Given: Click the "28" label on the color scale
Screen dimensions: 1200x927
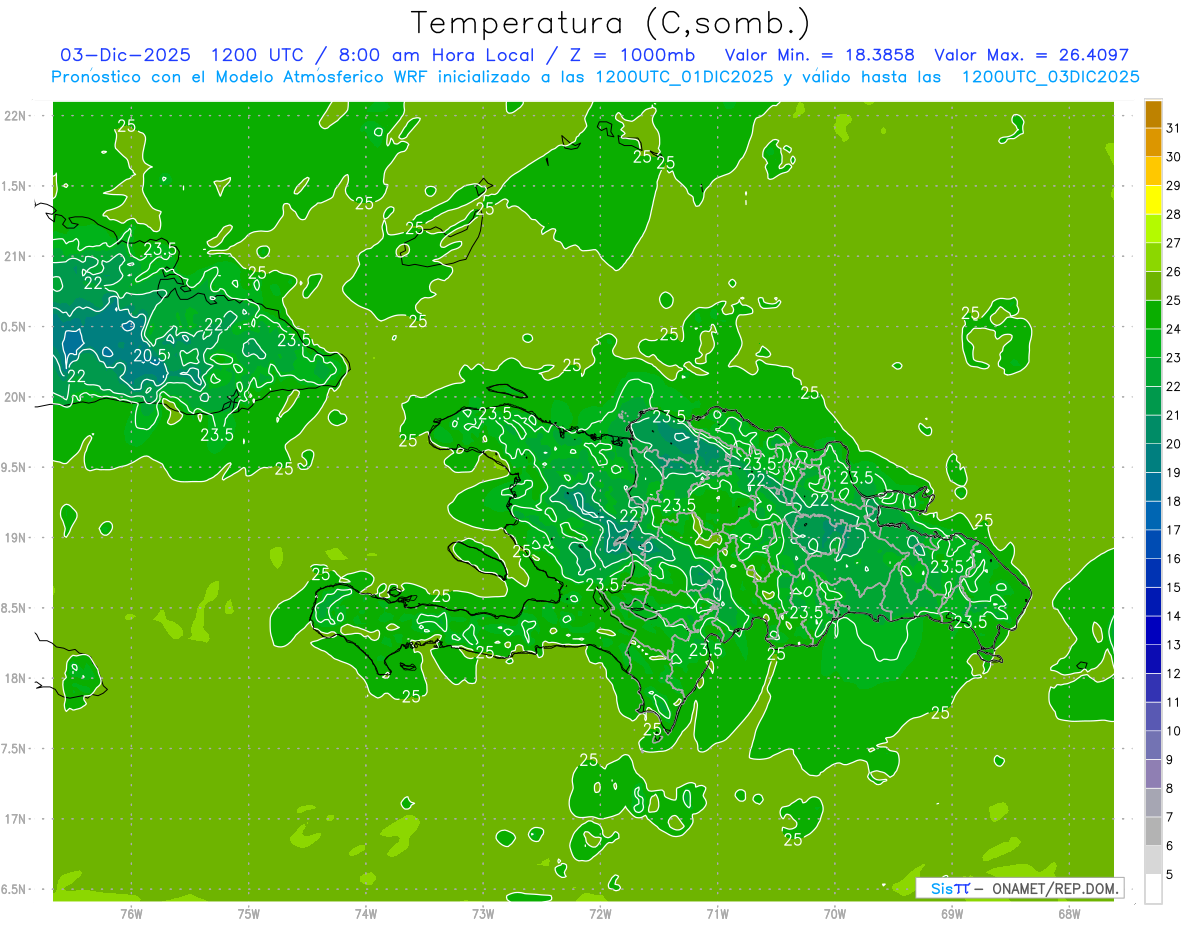Looking at the screenshot, I should click(x=1173, y=214).
